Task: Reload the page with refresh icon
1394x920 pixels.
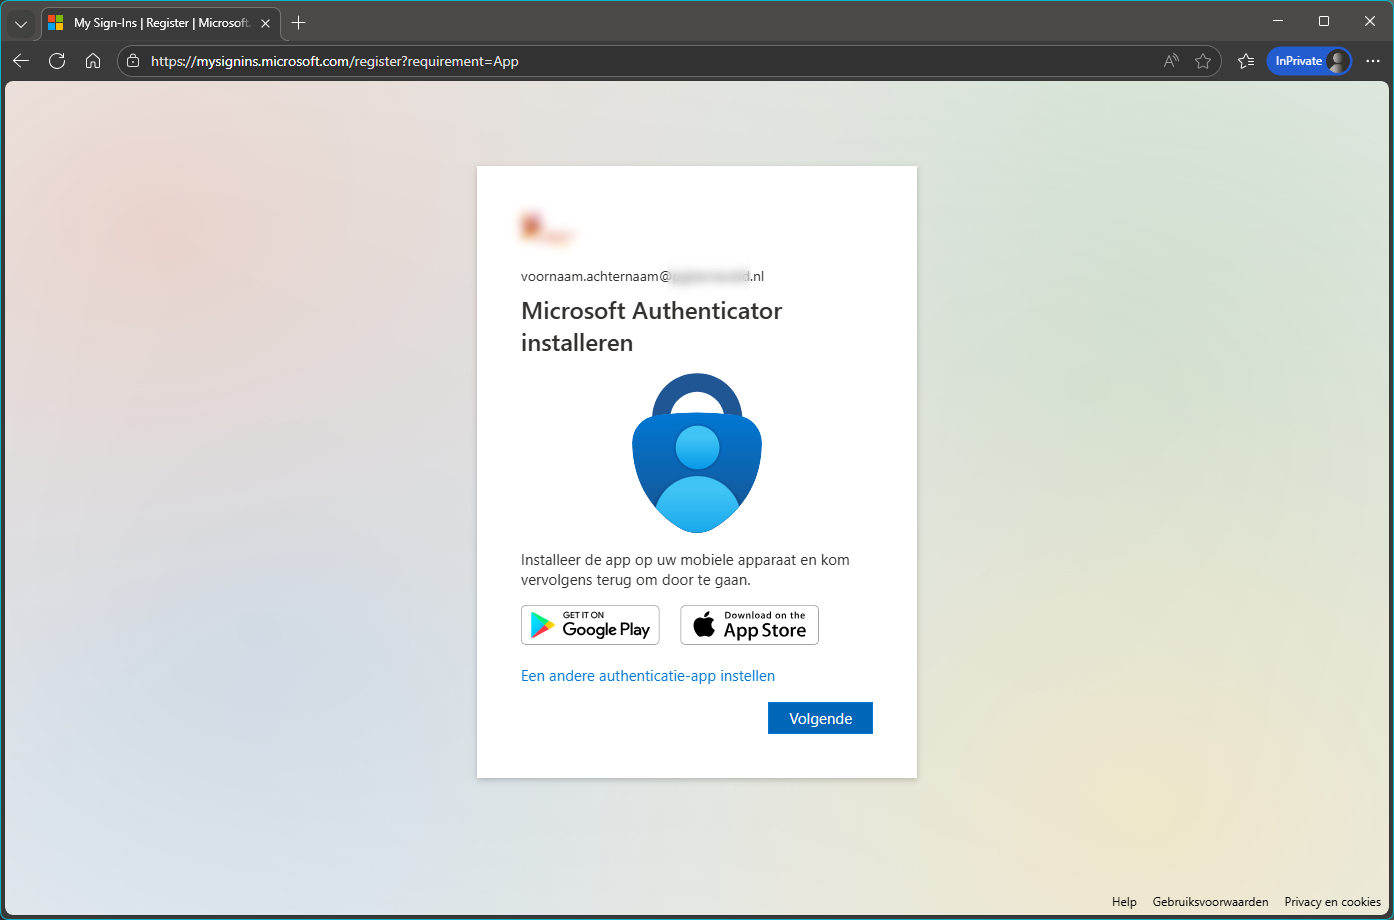Action: [57, 61]
